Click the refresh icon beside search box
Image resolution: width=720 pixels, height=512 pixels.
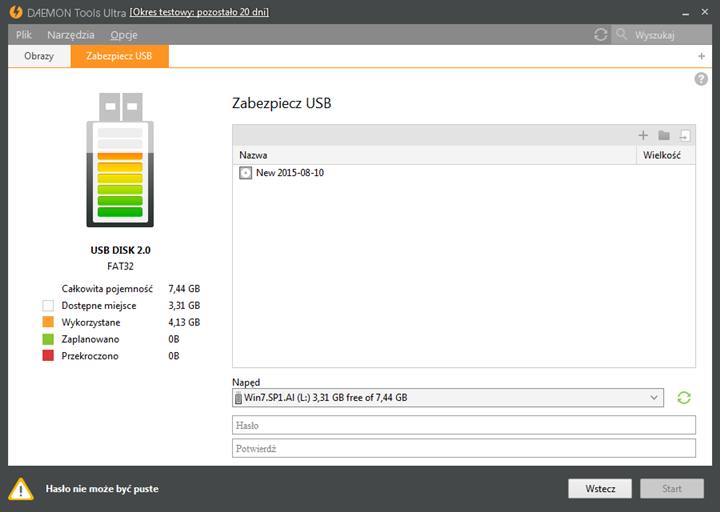coord(600,34)
